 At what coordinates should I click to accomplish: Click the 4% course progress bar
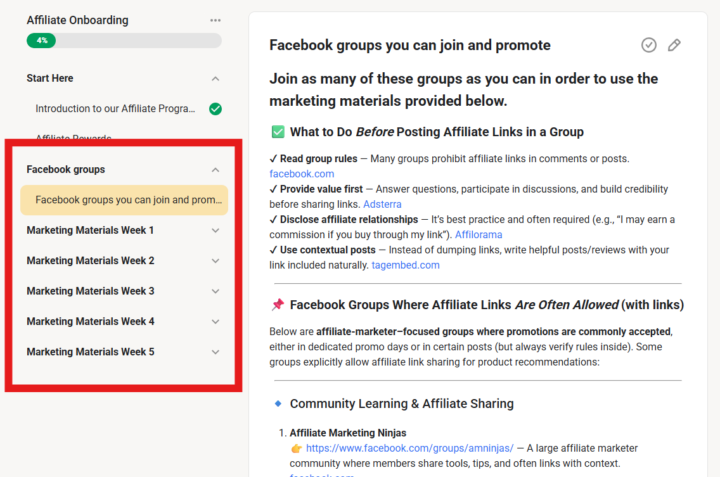pyautogui.click(x=124, y=40)
